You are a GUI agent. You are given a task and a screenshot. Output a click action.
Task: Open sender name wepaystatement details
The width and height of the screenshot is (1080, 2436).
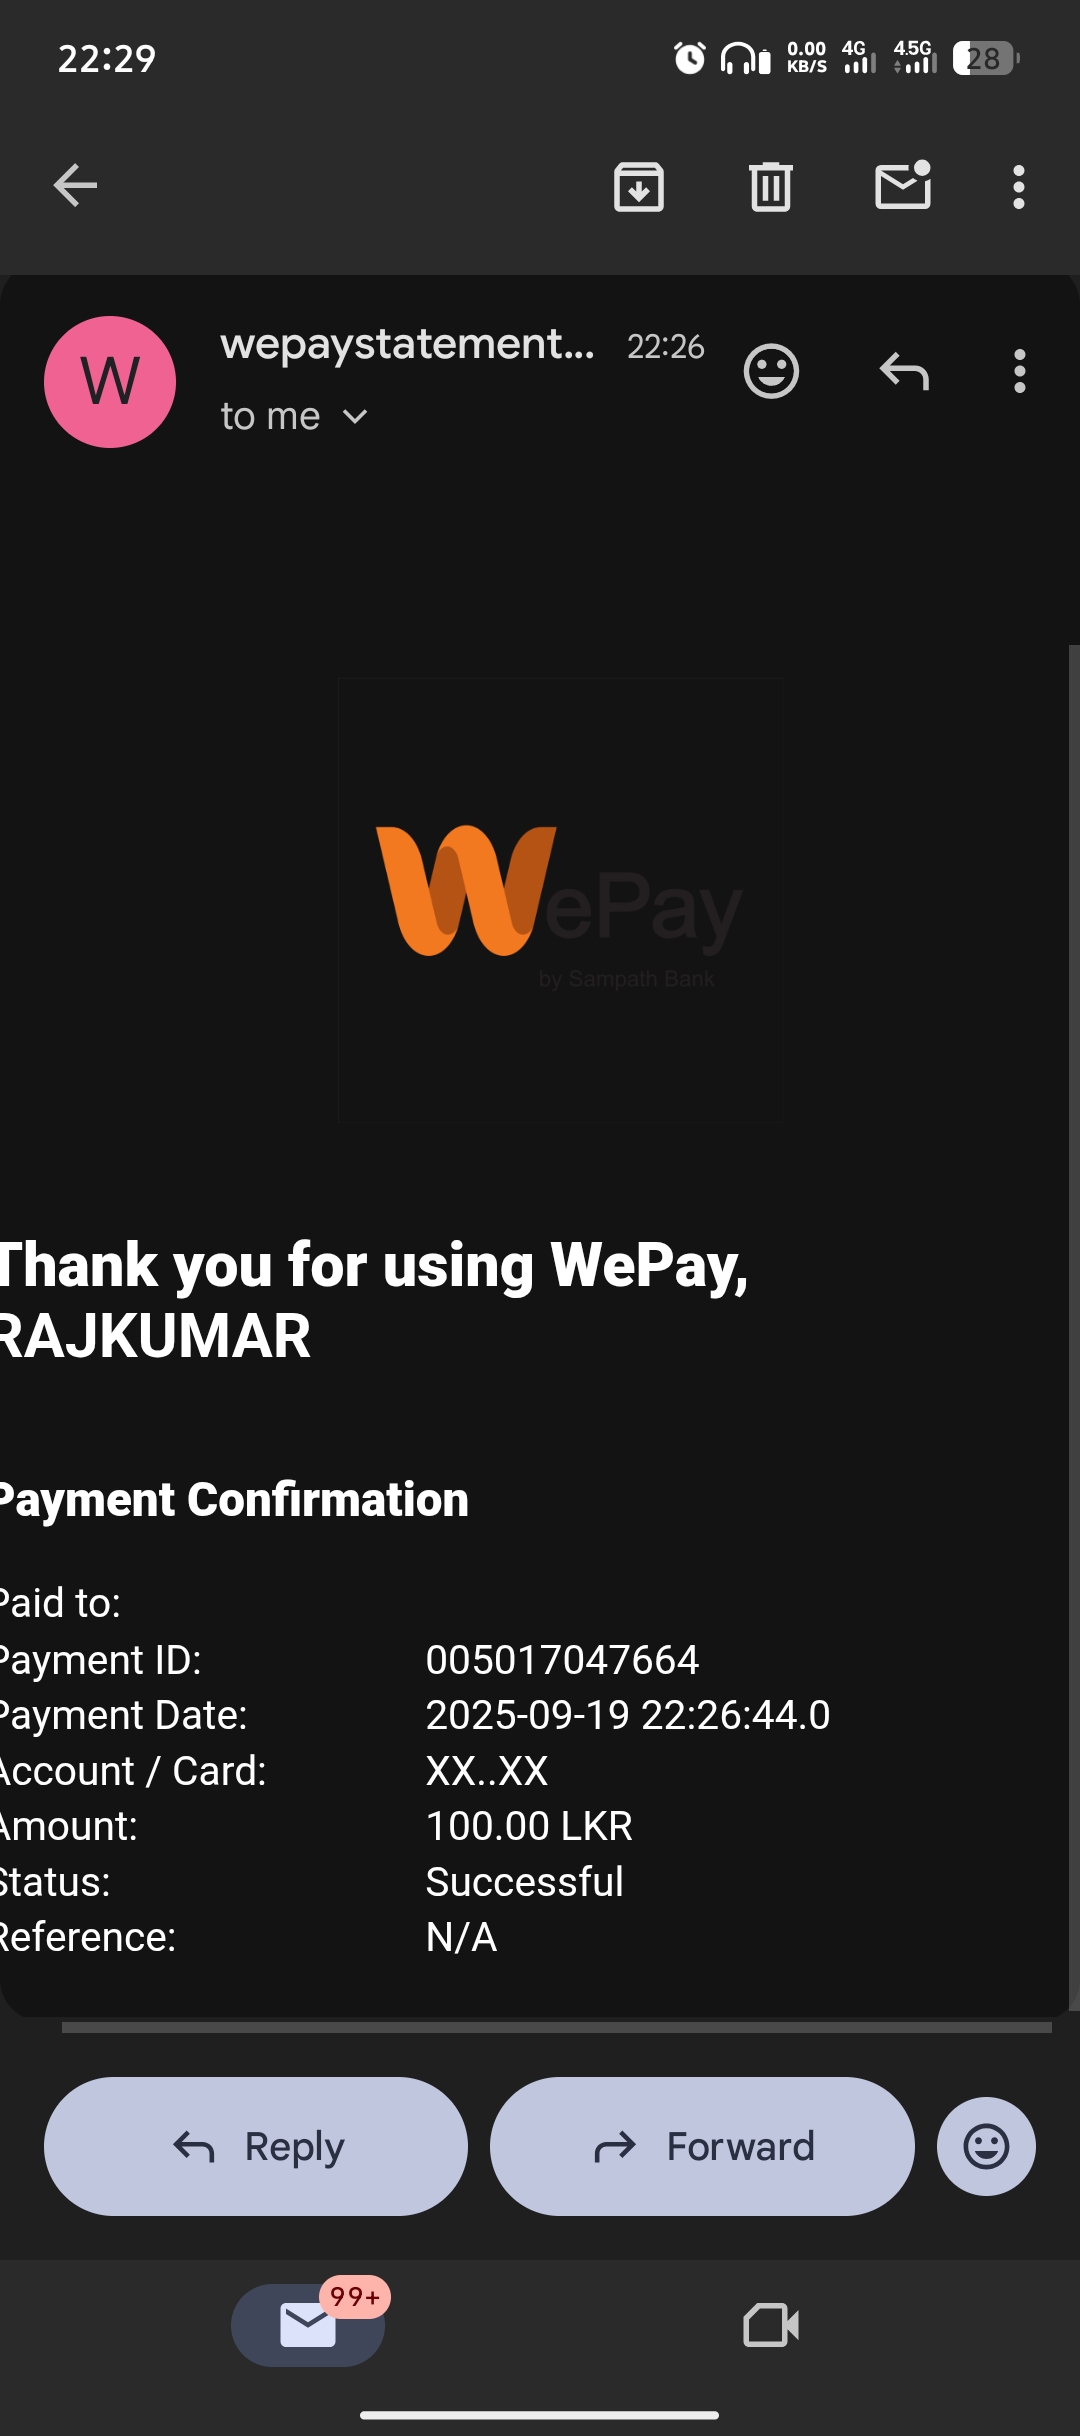coord(408,344)
